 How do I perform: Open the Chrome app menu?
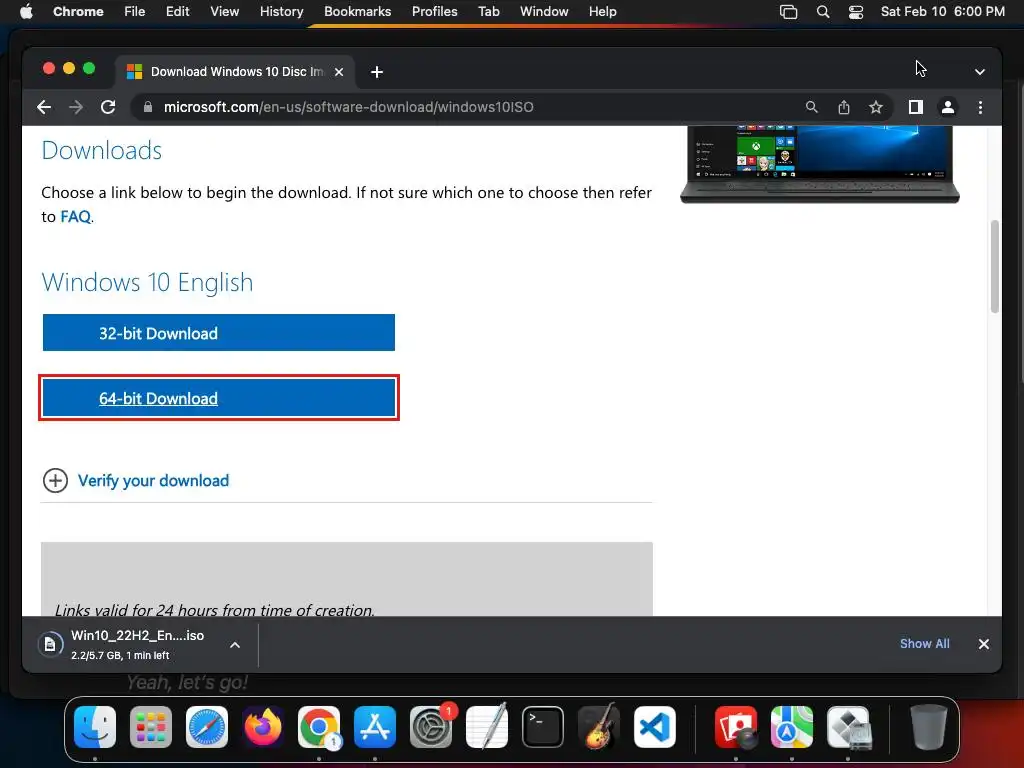pyautogui.click(x=78, y=12)
